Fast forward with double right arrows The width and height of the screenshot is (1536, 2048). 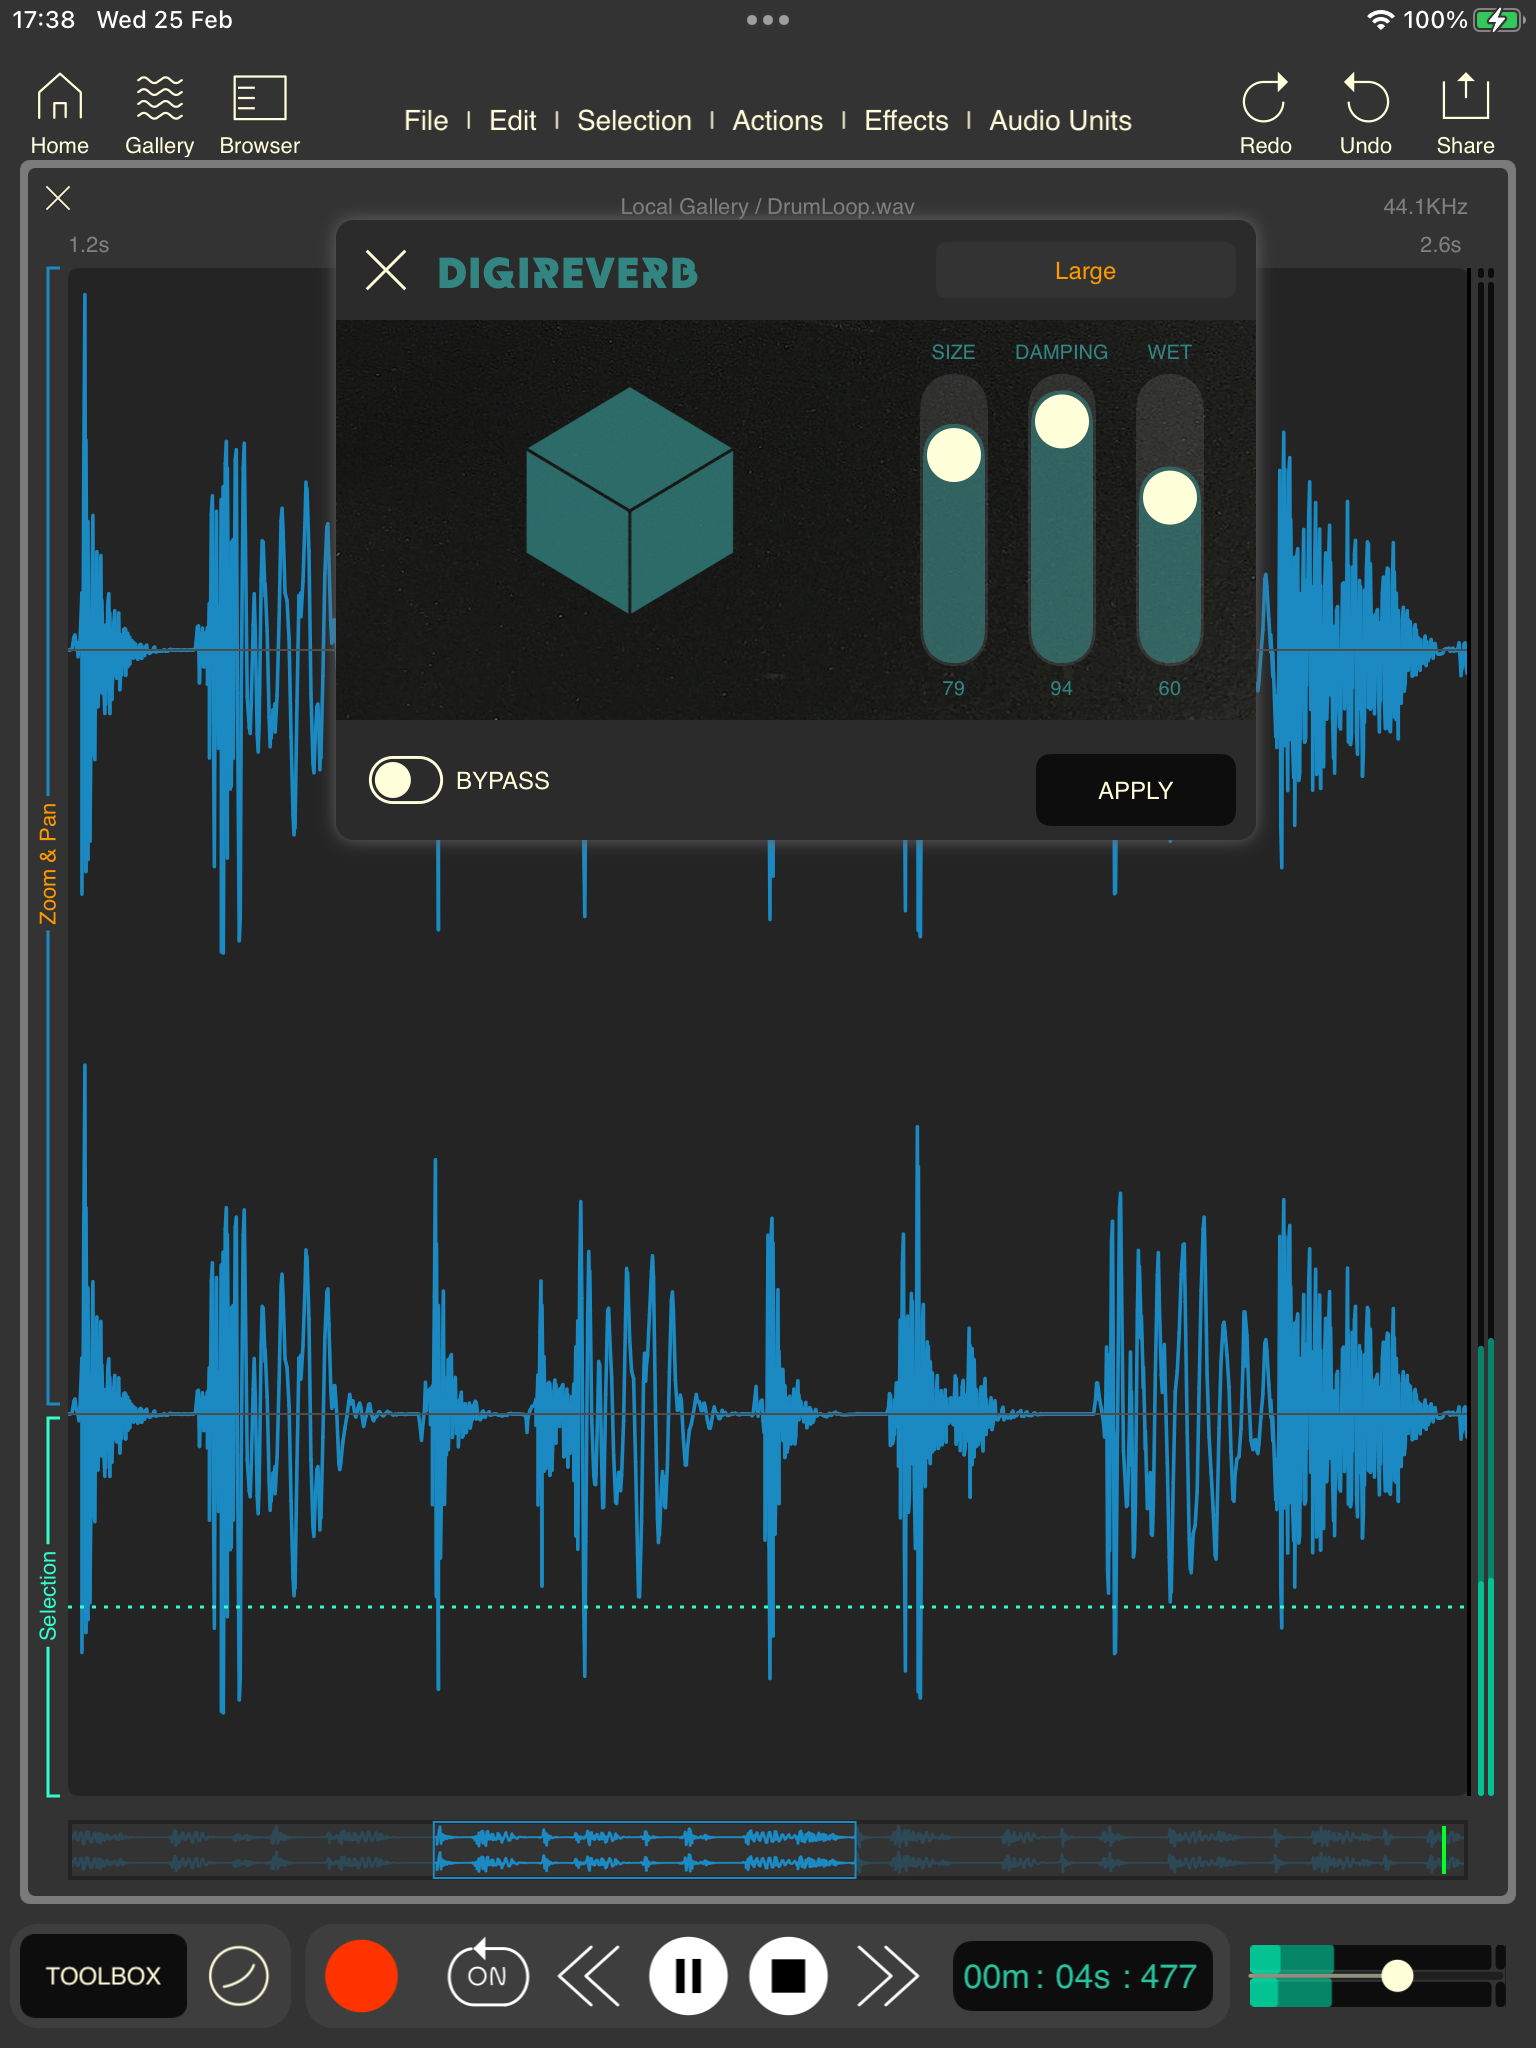[x=887, y=1975]
